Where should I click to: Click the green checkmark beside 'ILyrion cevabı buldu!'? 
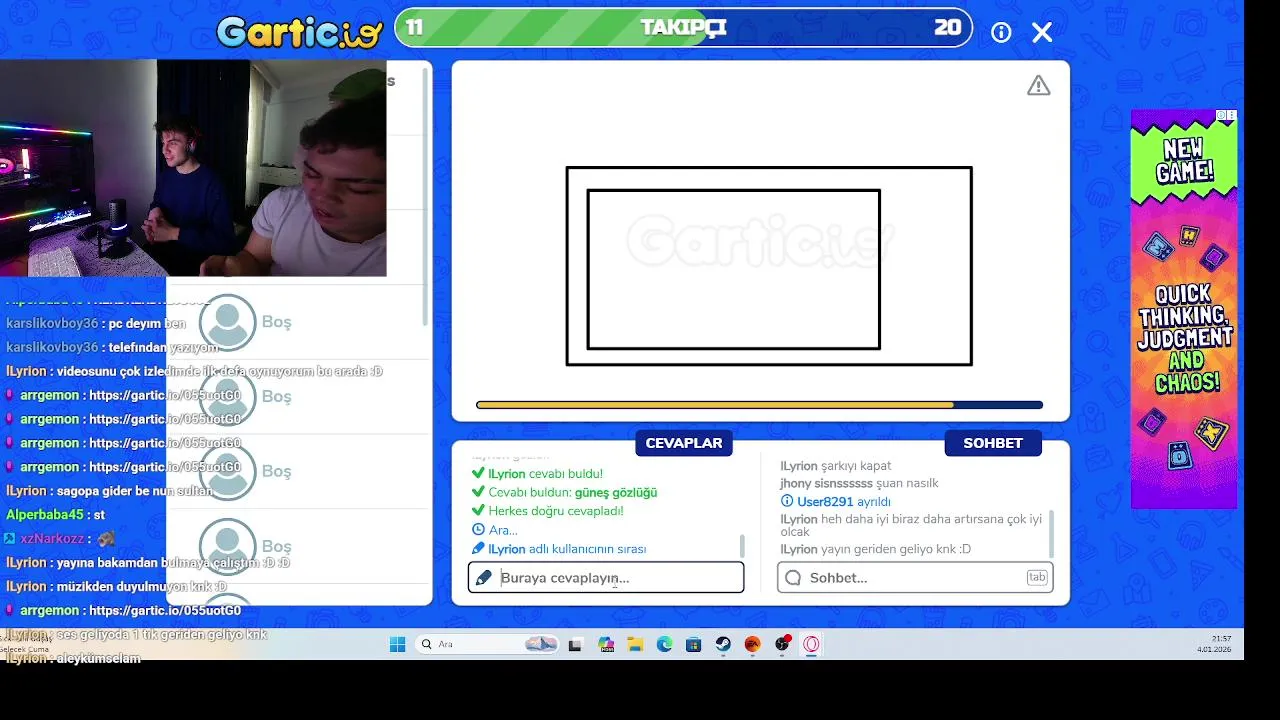478,474
